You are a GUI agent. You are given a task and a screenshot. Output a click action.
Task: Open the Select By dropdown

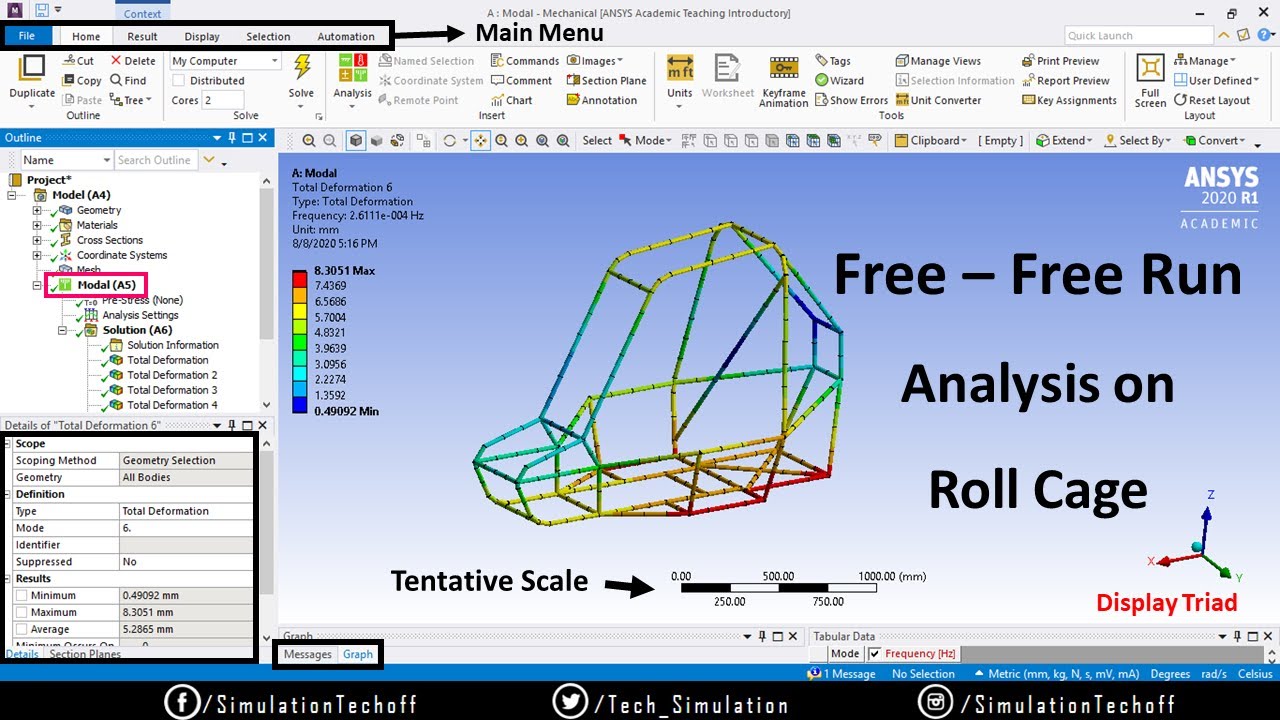coord(1139,141)
